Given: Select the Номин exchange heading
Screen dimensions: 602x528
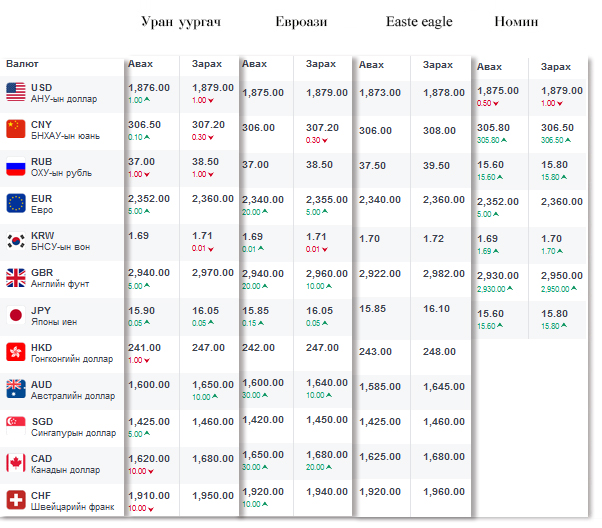Looking at the screenshot, I should tap(517, 22).
